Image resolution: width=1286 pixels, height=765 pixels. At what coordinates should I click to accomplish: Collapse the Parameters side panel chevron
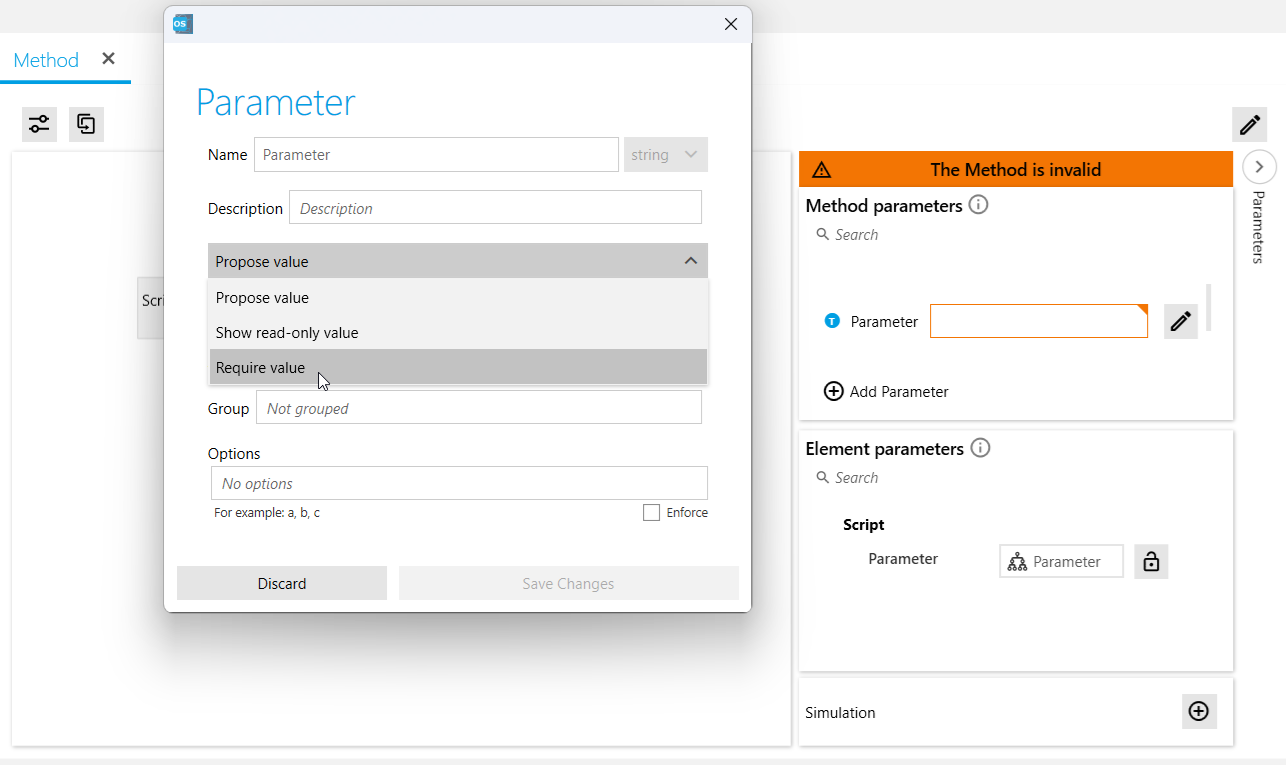click(1259, 167)
